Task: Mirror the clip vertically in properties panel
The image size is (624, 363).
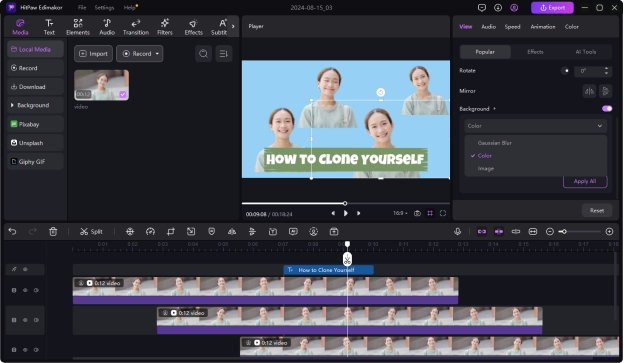Action: (605, 91)
